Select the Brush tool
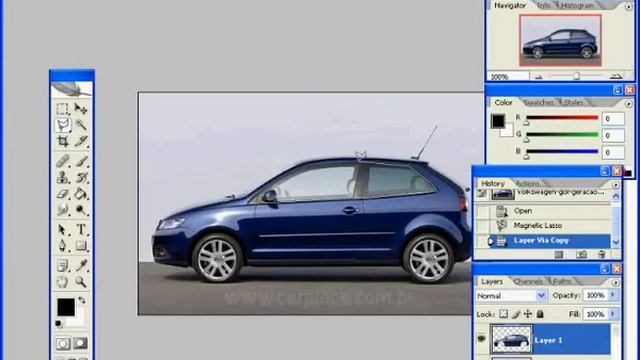This screenshot has height=360, width=640. [x=81, y=161]
